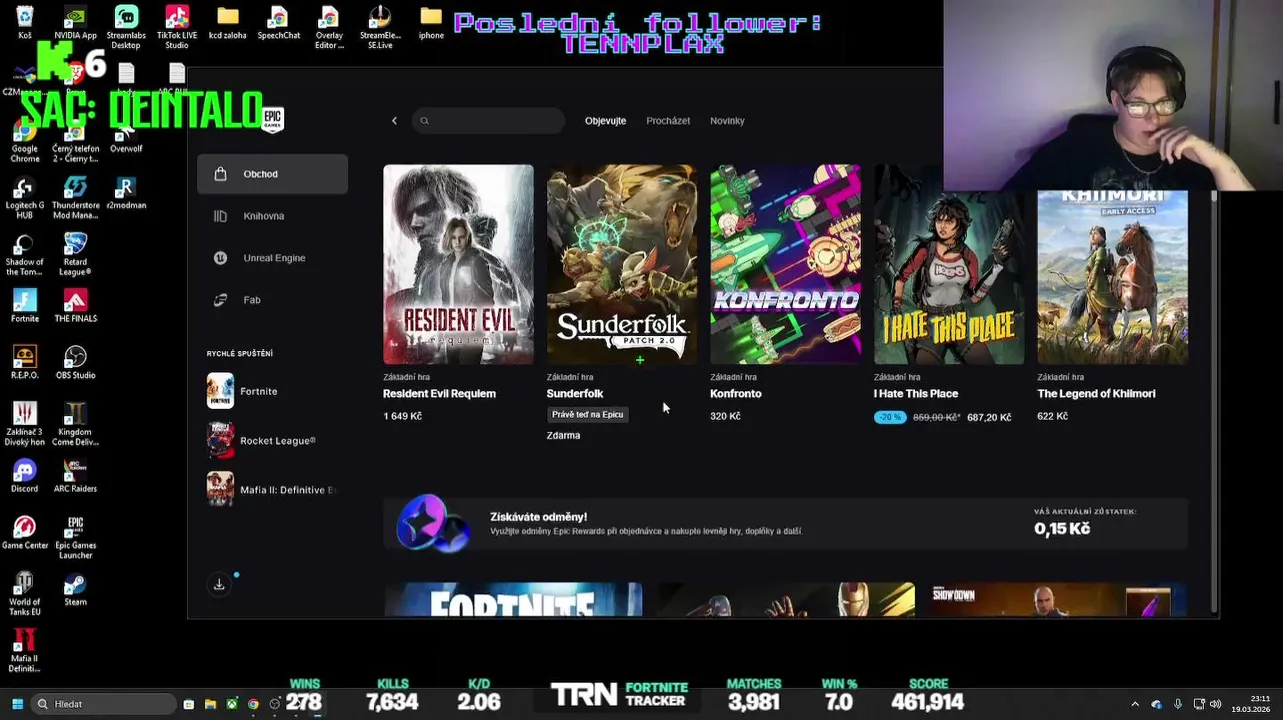Open The Legend of Khiimori cover
Screen dimensions: 1283x720
pos(1112,277)
